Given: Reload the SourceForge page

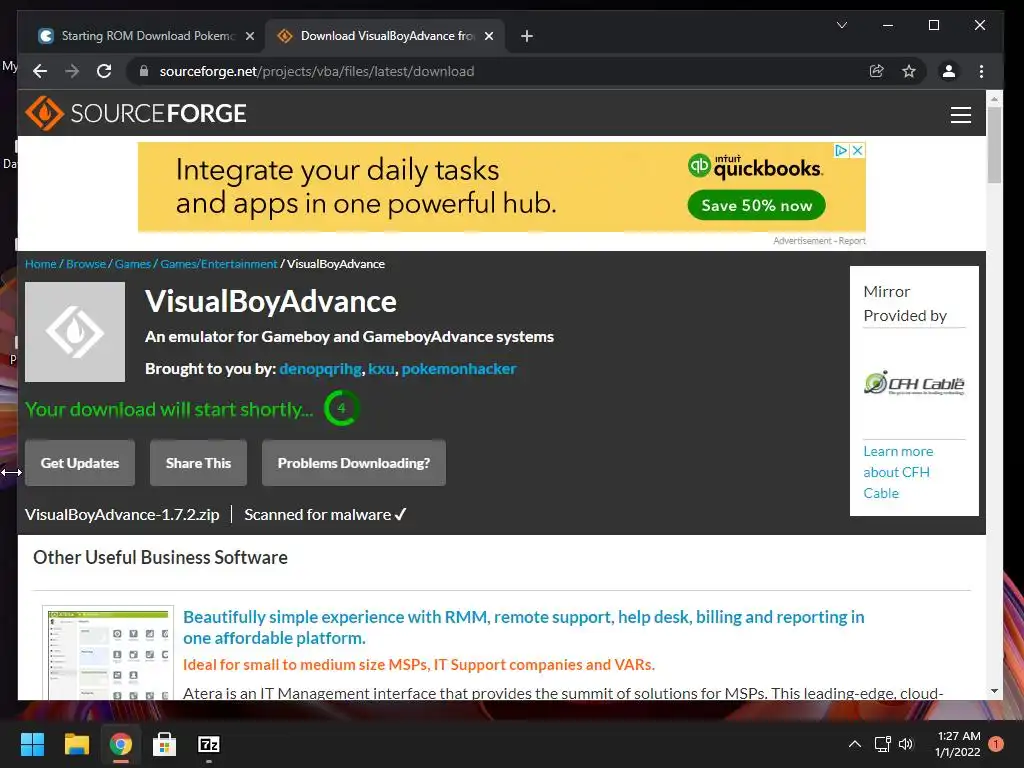Looking at the screenshot, I should 104,71.
